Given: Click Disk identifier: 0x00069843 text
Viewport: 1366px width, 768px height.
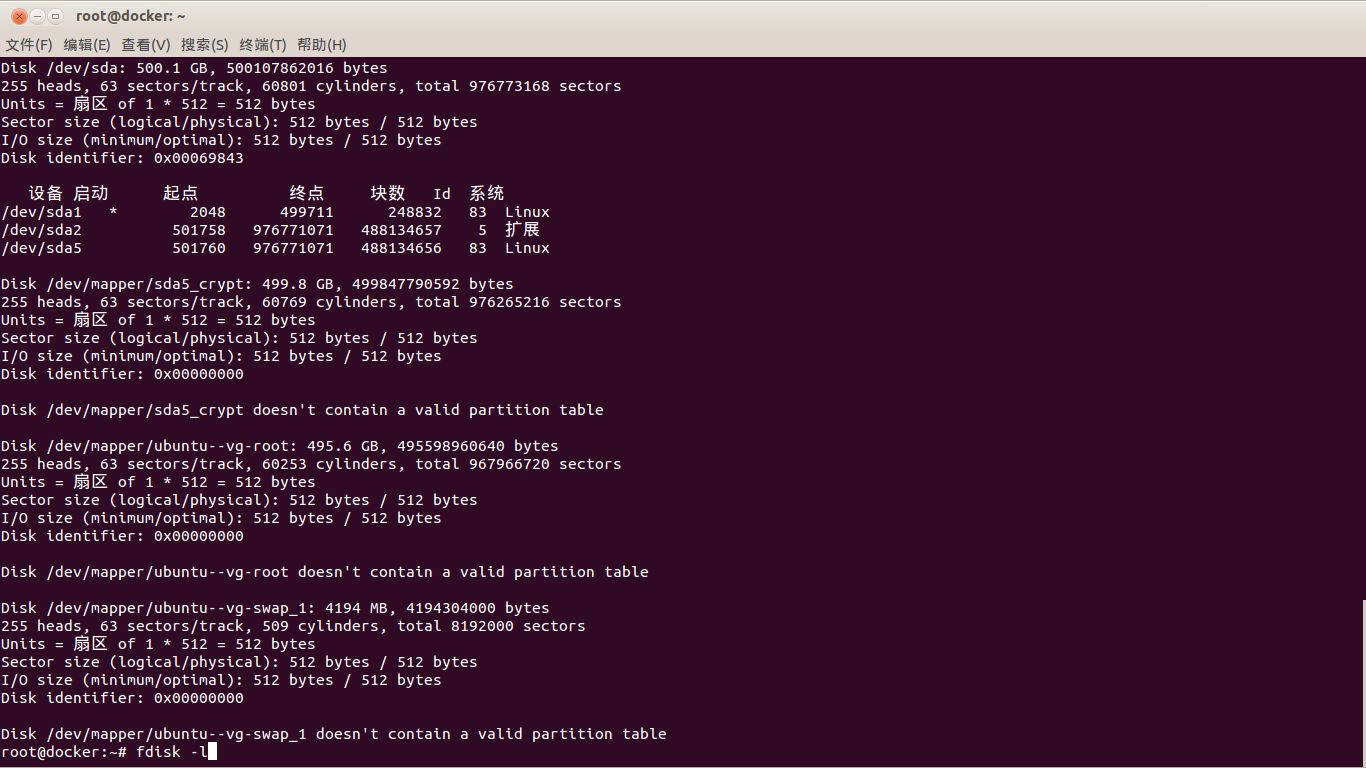Looking at the screenshot, I should 122,158.
